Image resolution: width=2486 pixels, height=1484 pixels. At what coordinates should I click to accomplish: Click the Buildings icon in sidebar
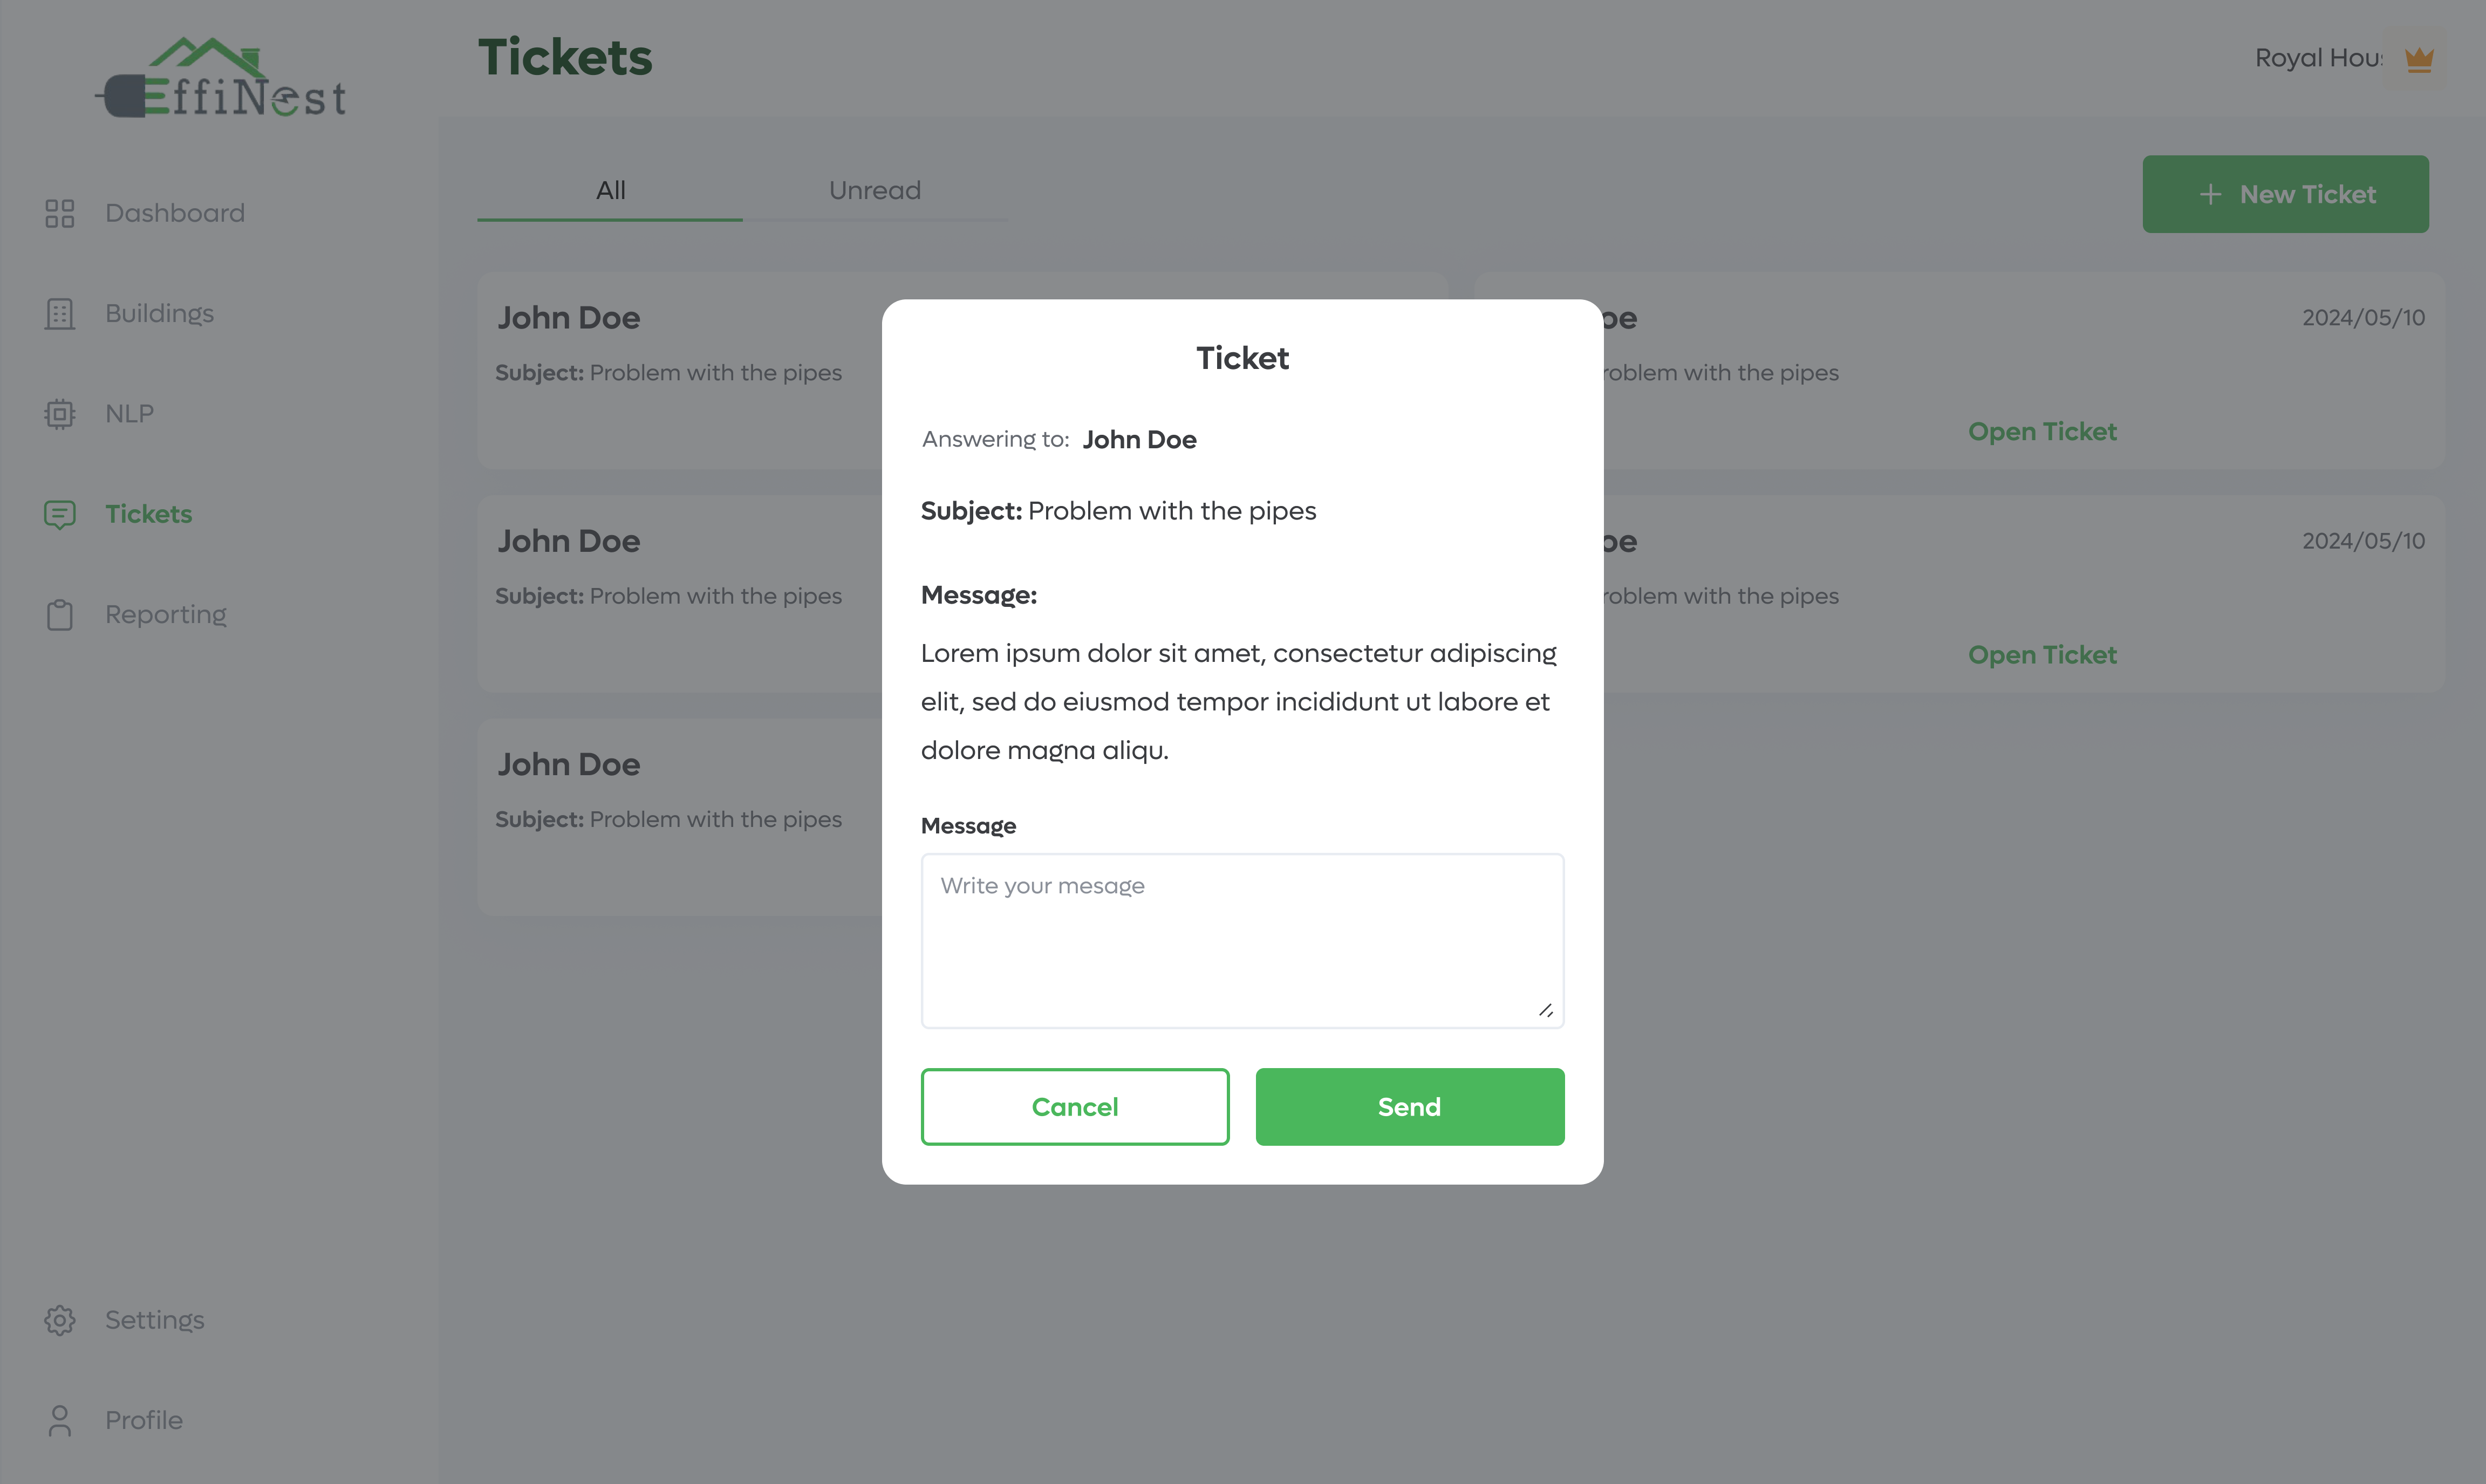(x=60, y=314)
